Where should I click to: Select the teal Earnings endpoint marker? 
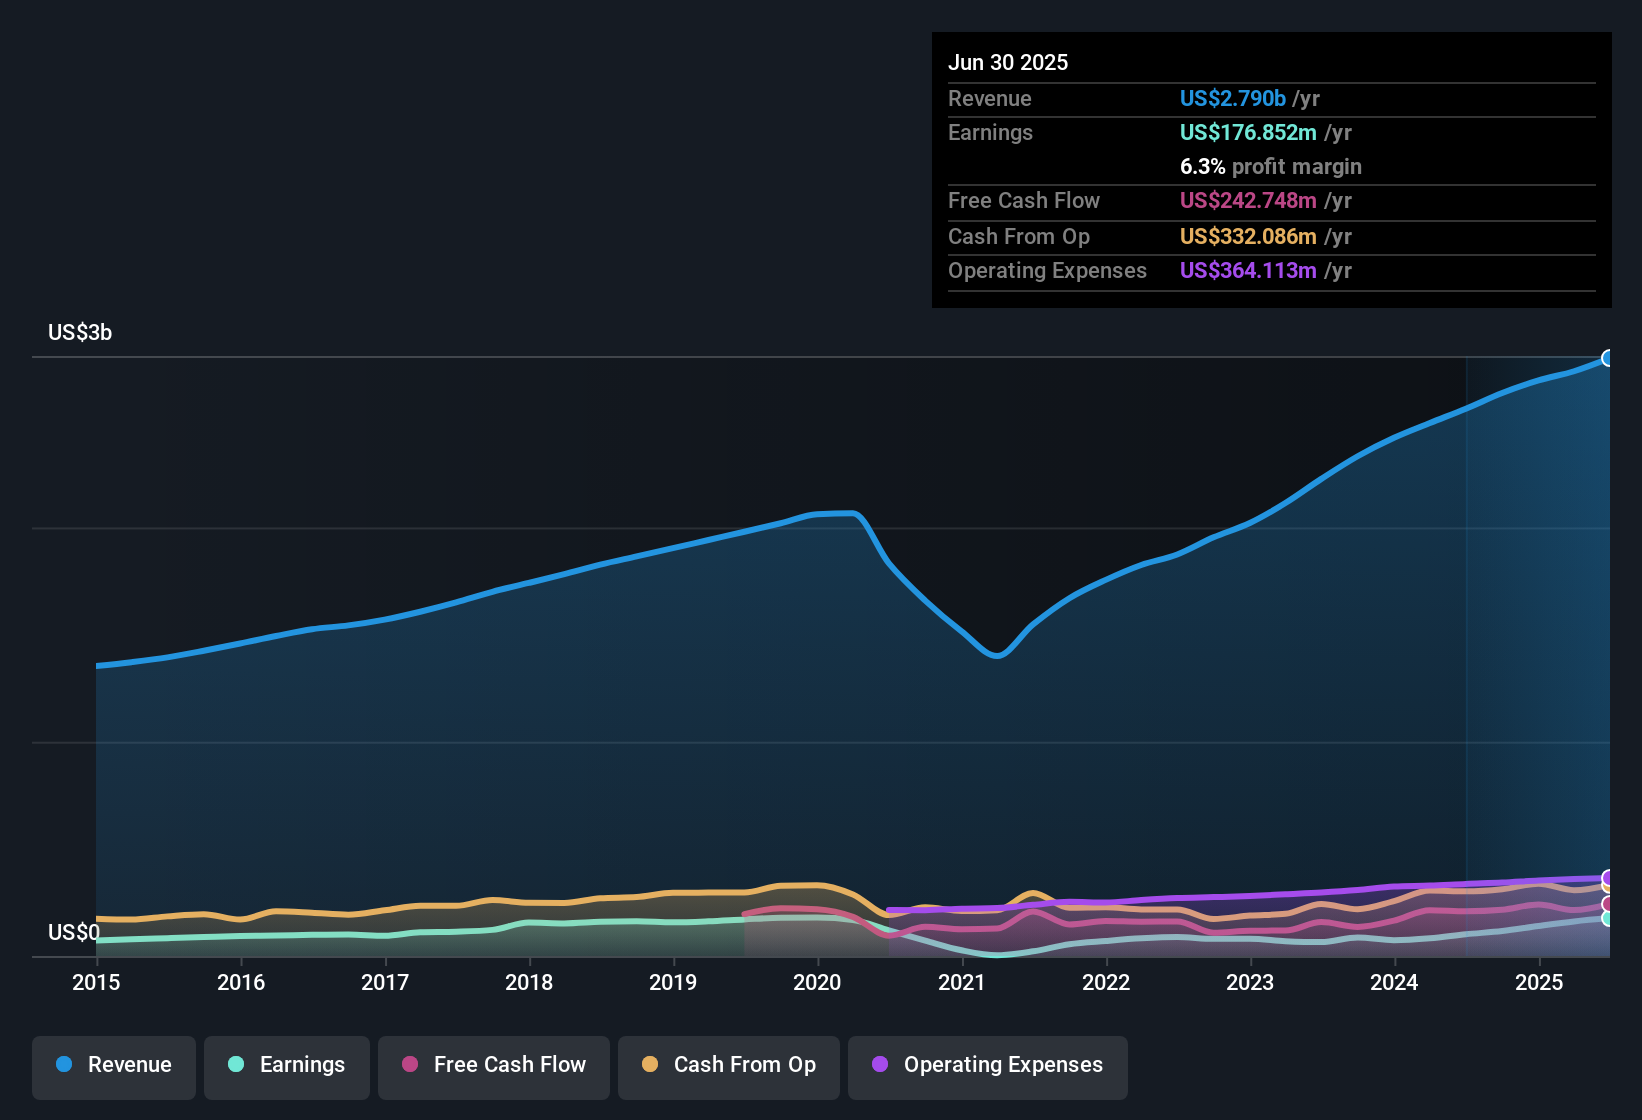pos(1608,918)
